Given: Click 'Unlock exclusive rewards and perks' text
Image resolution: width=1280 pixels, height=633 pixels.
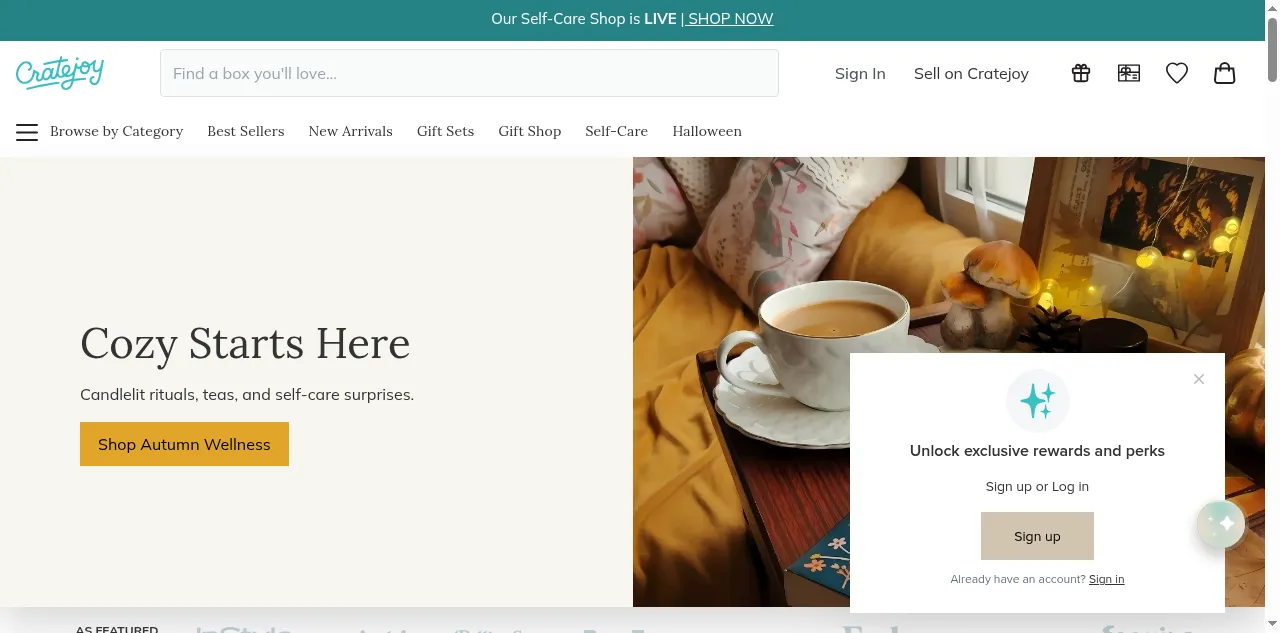Looking at the screenshot, I should [1037, 451].
